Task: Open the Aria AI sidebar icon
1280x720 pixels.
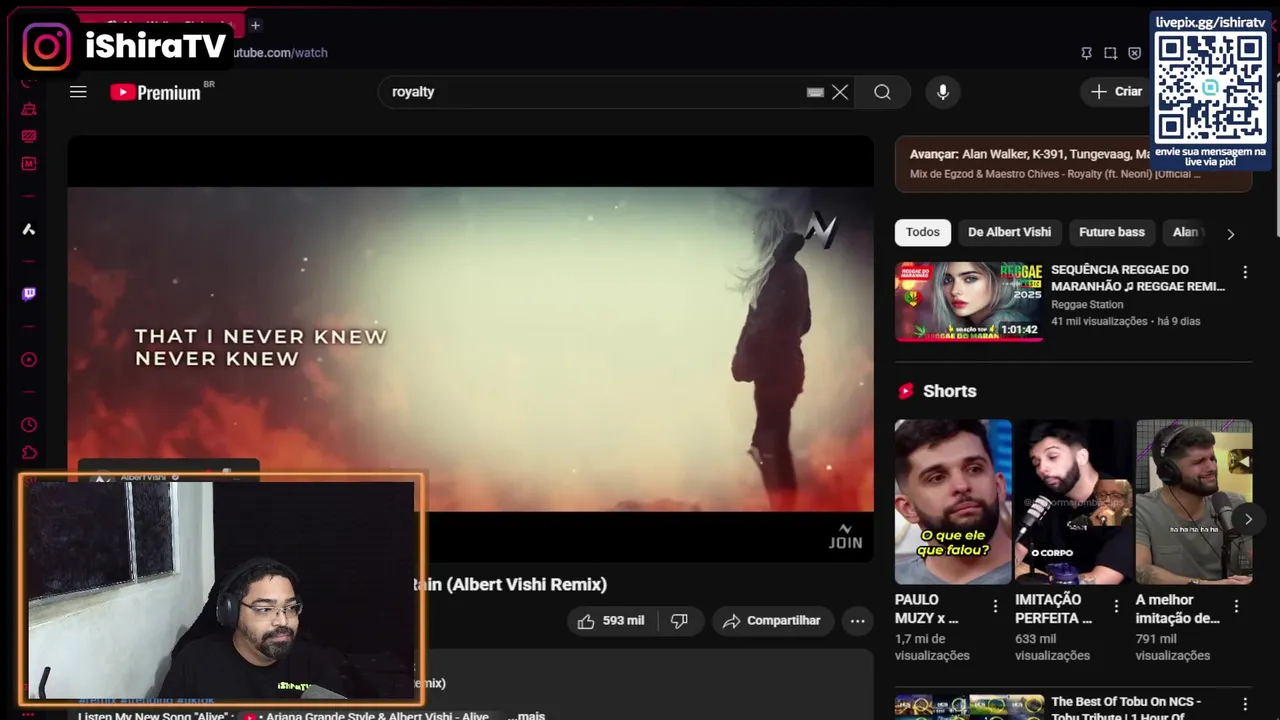Action: click(29, 229)
